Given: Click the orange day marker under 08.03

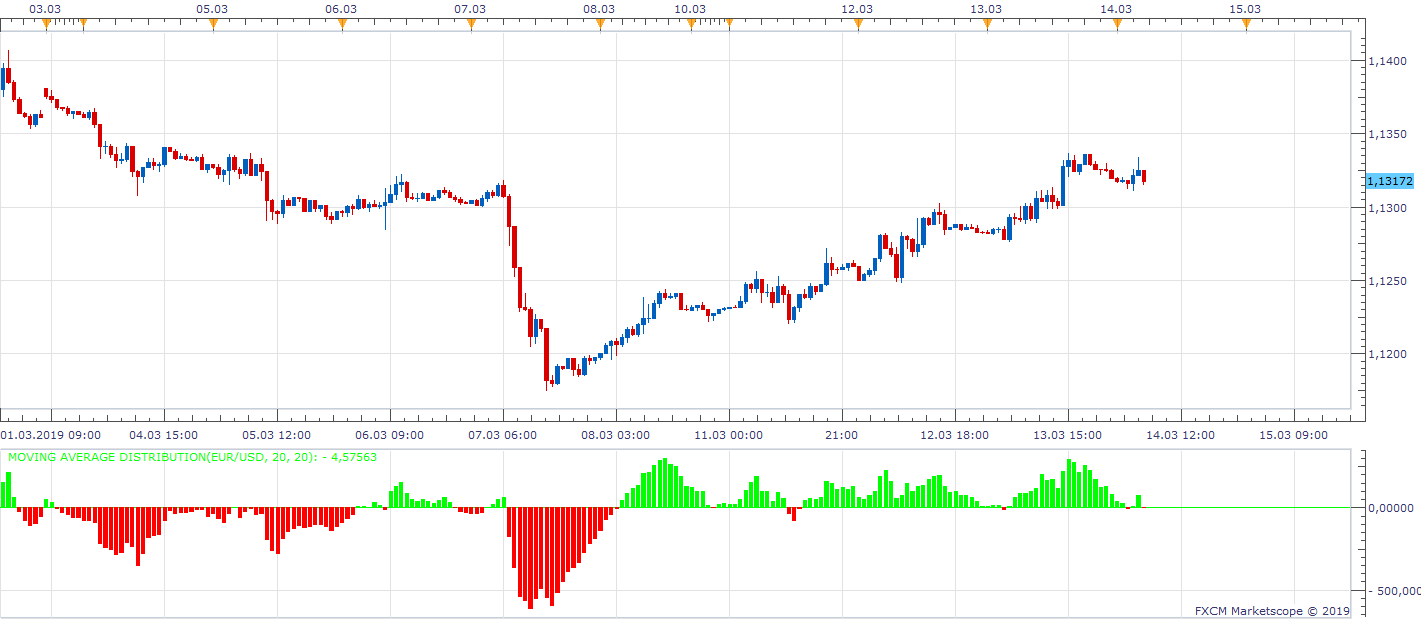Looking at the screenshot, I should [600, 24].
